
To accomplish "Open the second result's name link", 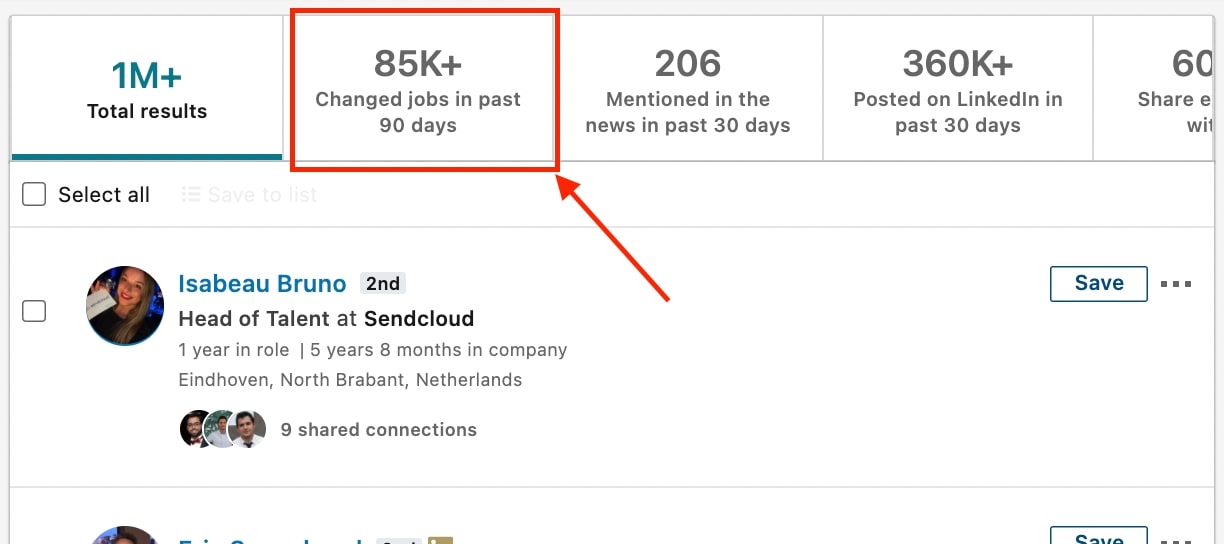I will tap(270, 541).
